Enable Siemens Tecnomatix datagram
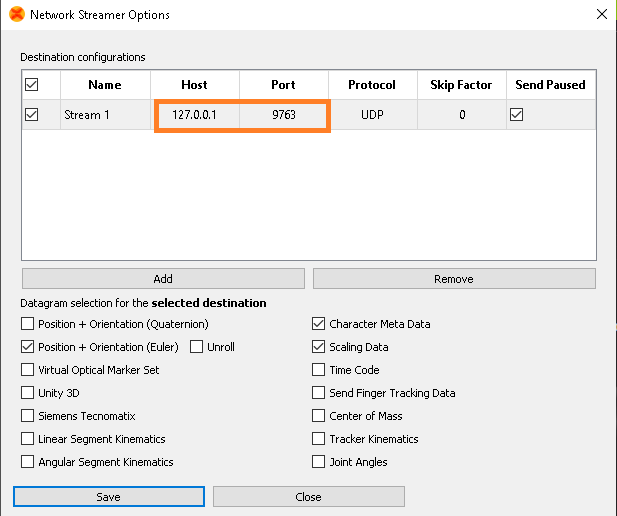The width and height of the screenshot is (617, 516). [28, 416]
